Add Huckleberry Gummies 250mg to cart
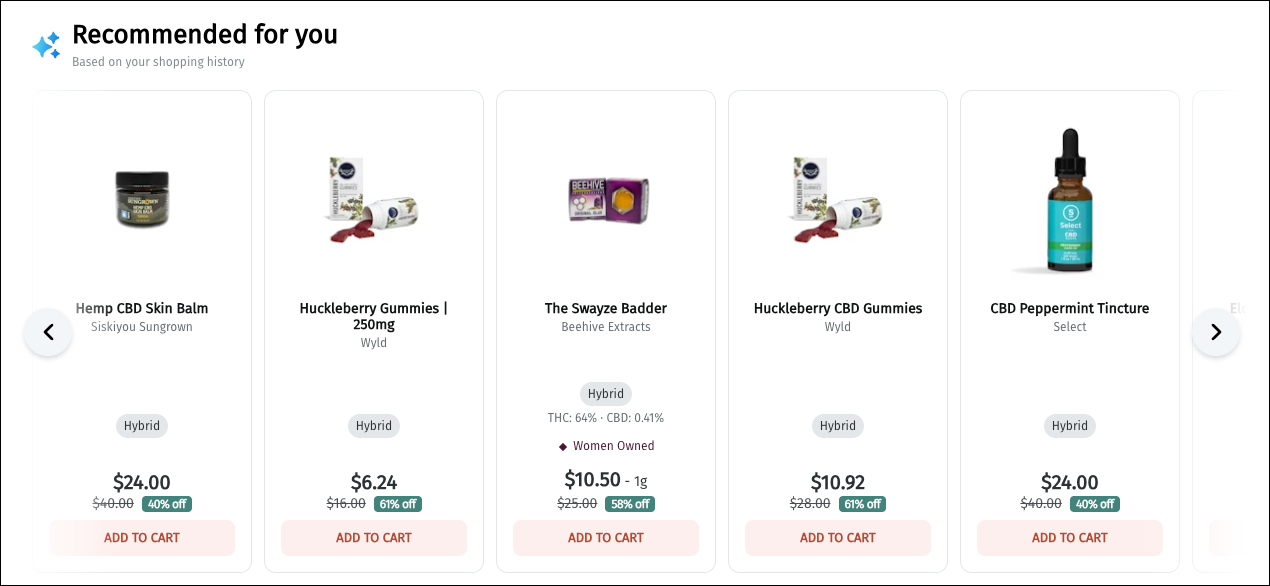Image resolution: width=1270 pixels, height=586 pixels. point(374,538)
